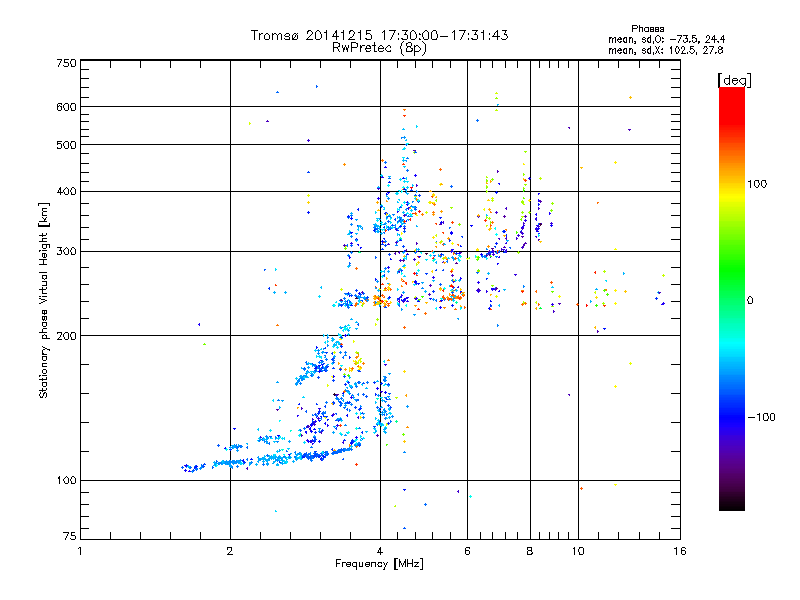Click the colorbar tick label '0'

750,301
